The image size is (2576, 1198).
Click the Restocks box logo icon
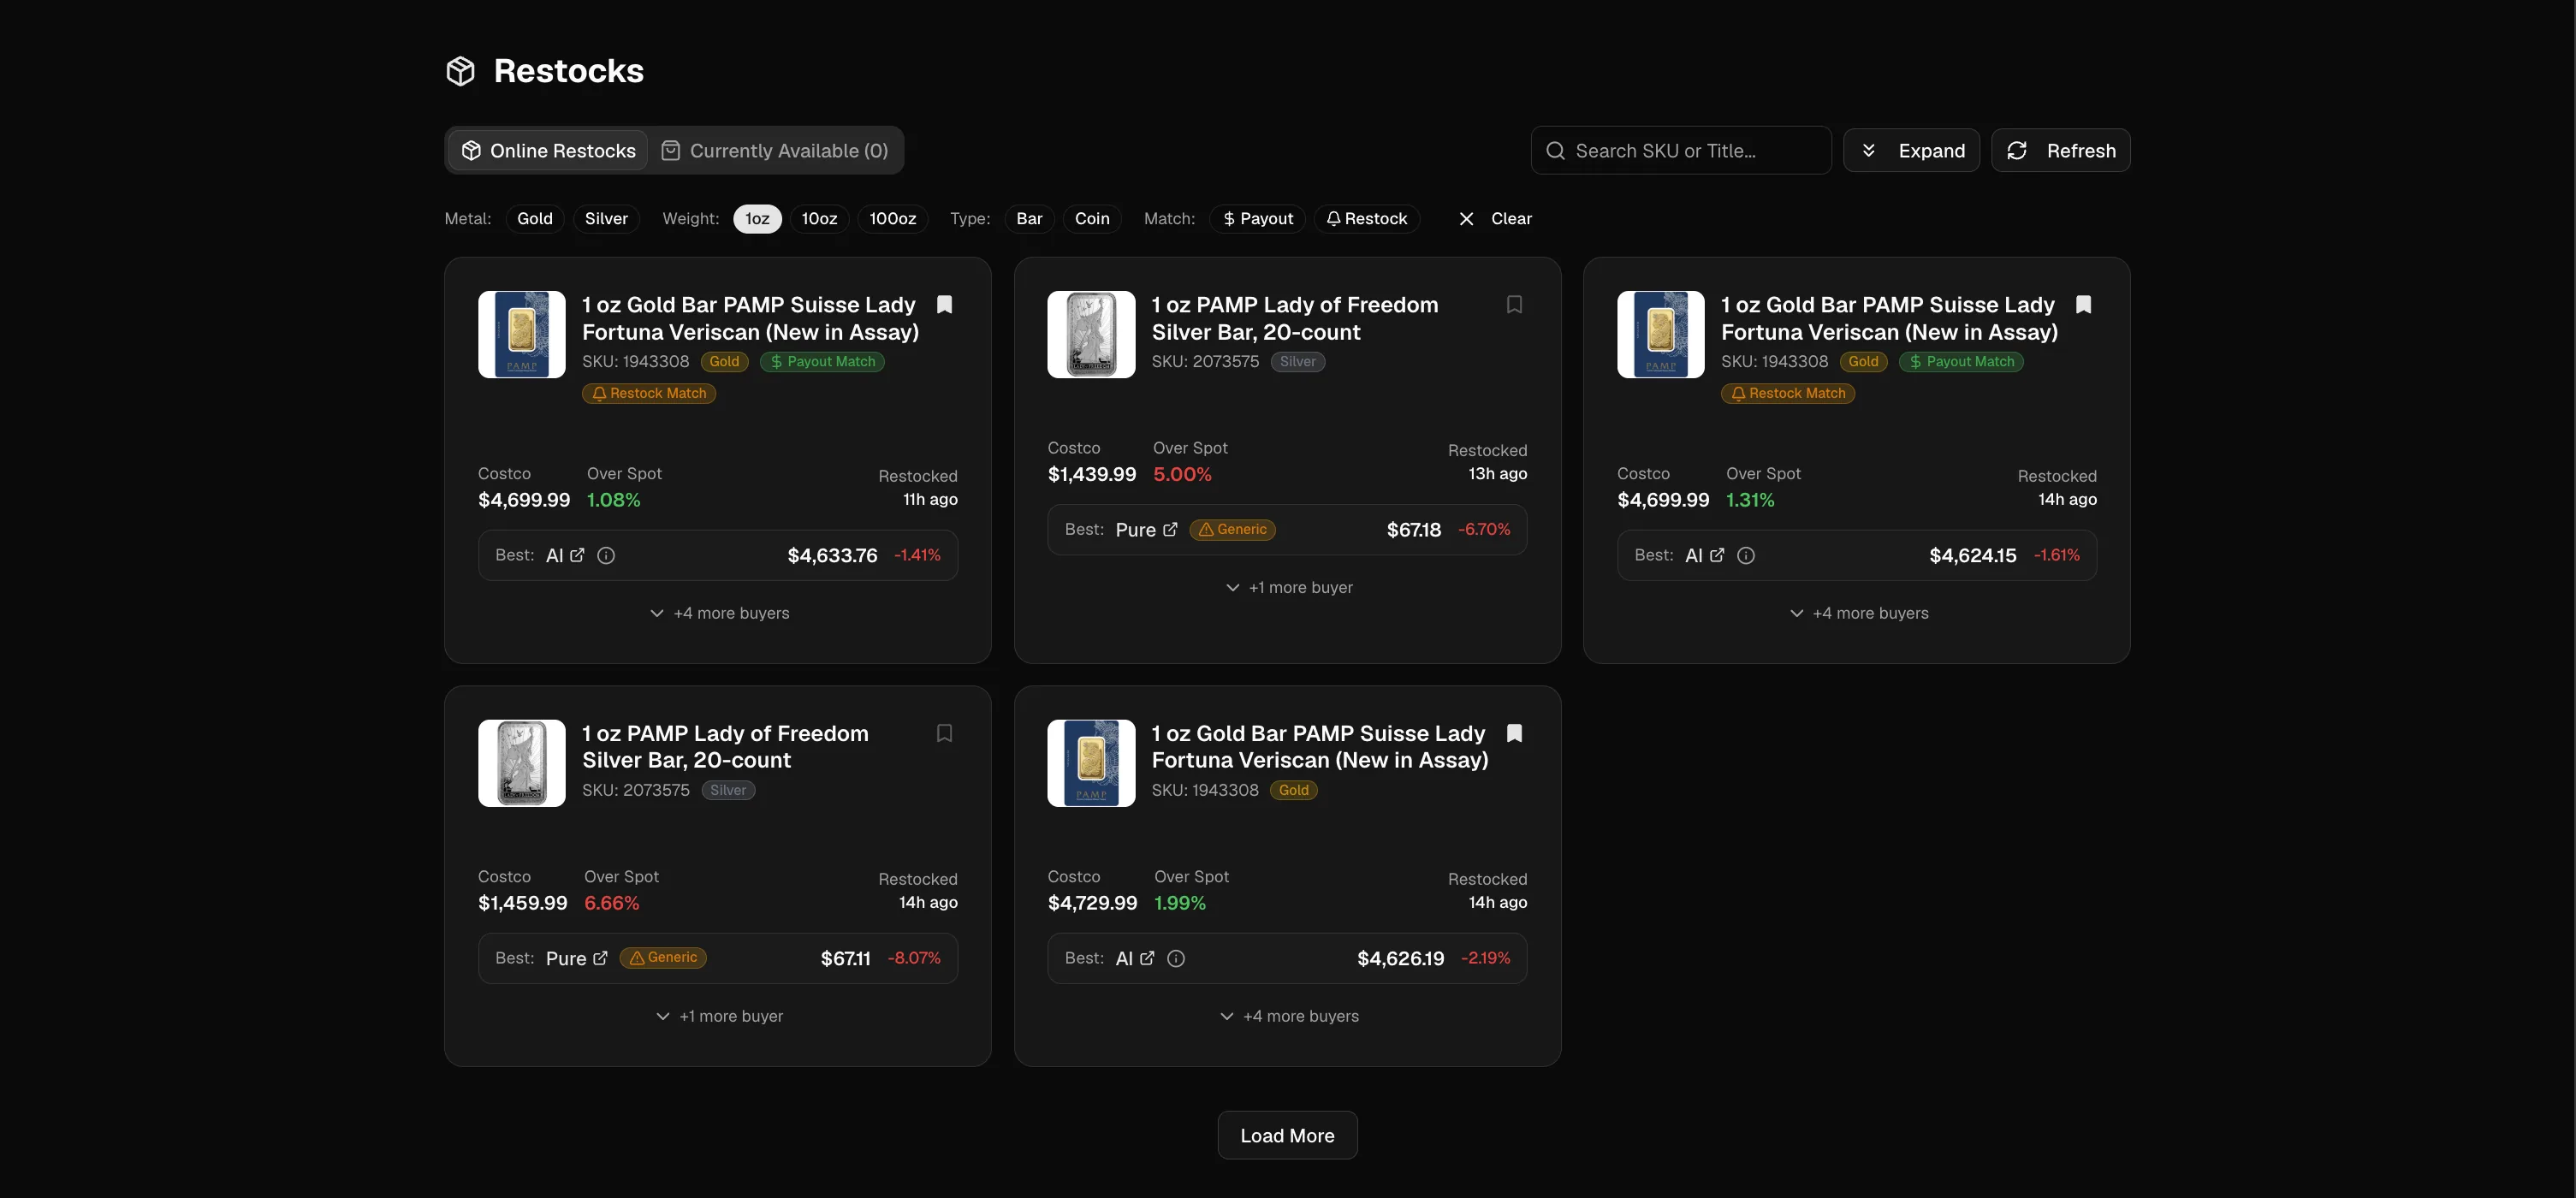pyautogui.click(x=460, y=71)
